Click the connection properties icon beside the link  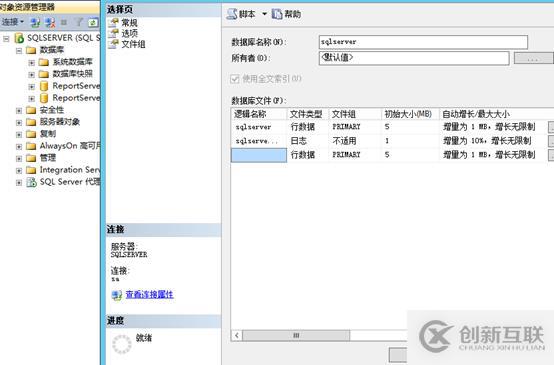pos(117,295)
